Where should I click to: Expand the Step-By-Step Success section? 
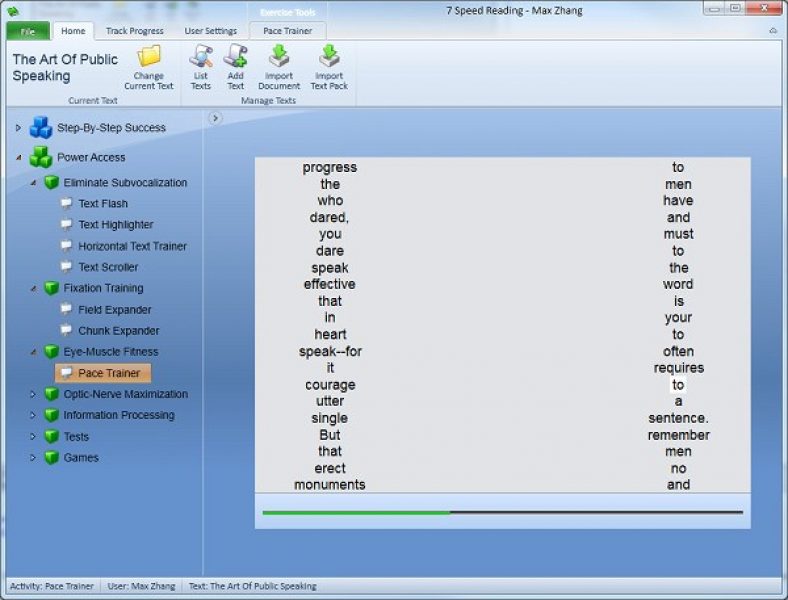click(18, 128)
